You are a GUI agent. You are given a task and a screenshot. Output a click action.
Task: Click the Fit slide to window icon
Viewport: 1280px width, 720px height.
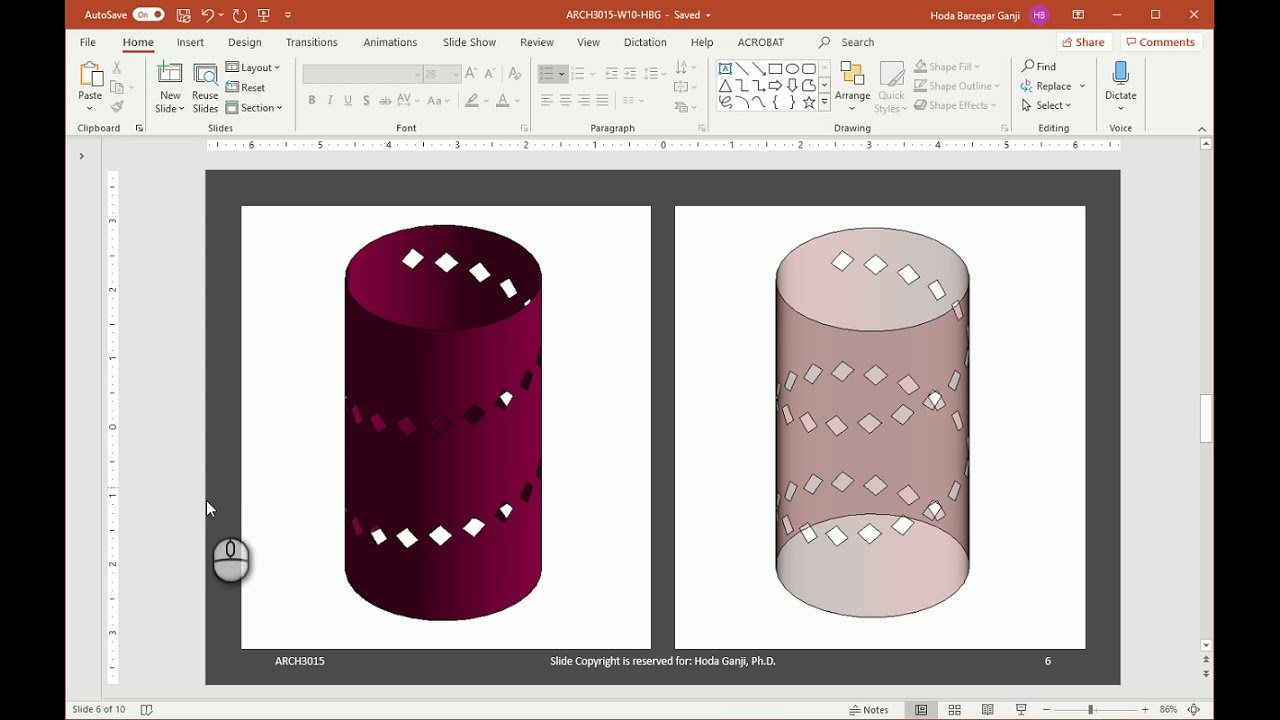[1194, 710]
